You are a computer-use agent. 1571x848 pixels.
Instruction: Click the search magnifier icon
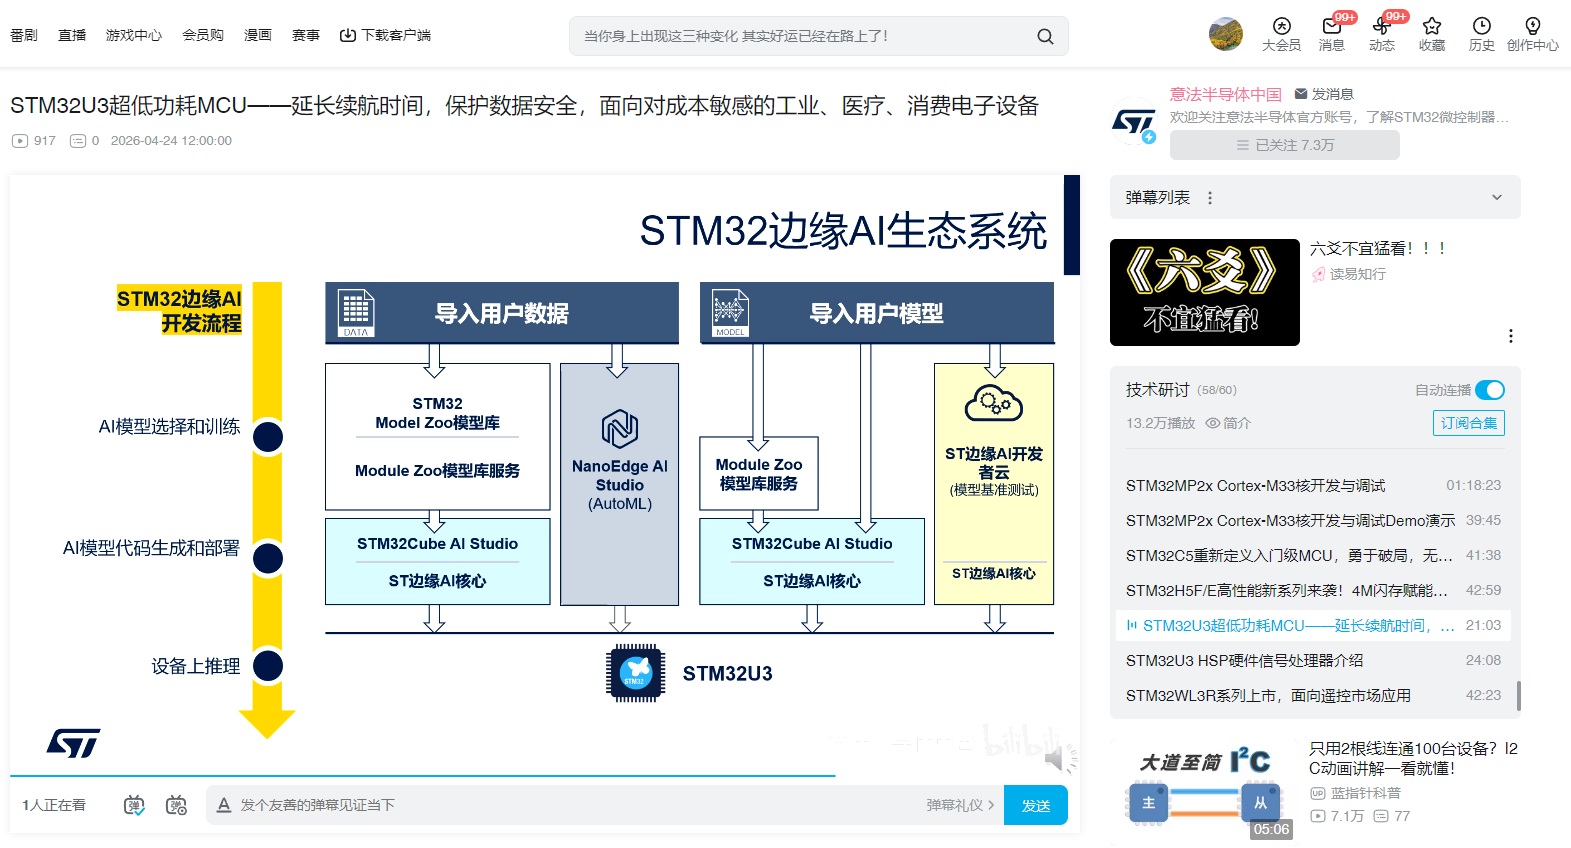(1045, 36)
